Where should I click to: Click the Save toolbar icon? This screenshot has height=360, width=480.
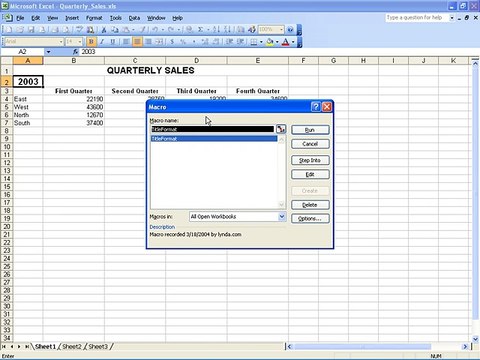pyautogui.click(x=31, y=30)
